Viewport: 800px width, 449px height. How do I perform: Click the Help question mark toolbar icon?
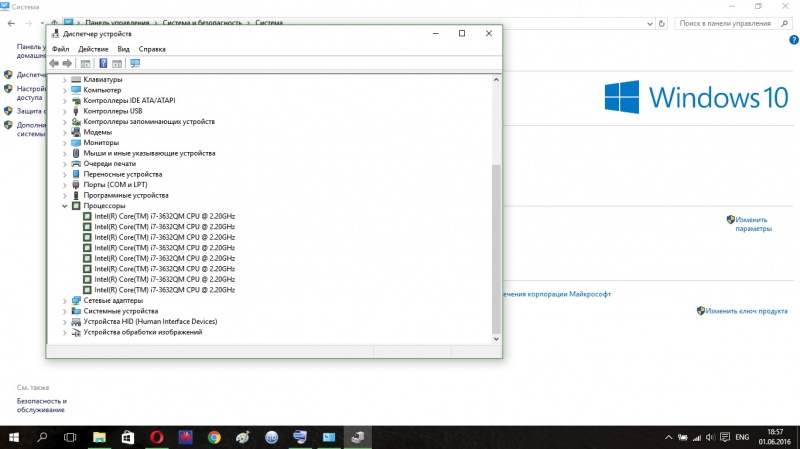(103, 63)
